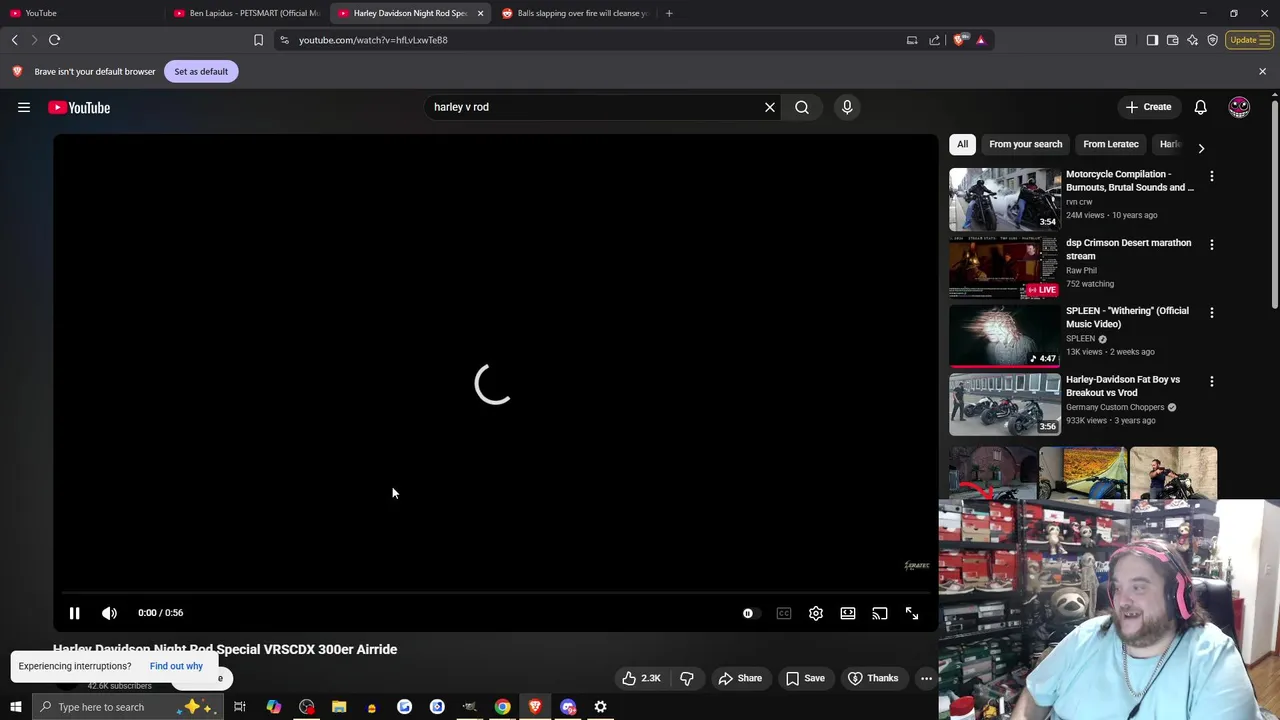Viewport: 1280px width, 720px height.
Task: Bookmark this page
Action: (x=258, y=40)
